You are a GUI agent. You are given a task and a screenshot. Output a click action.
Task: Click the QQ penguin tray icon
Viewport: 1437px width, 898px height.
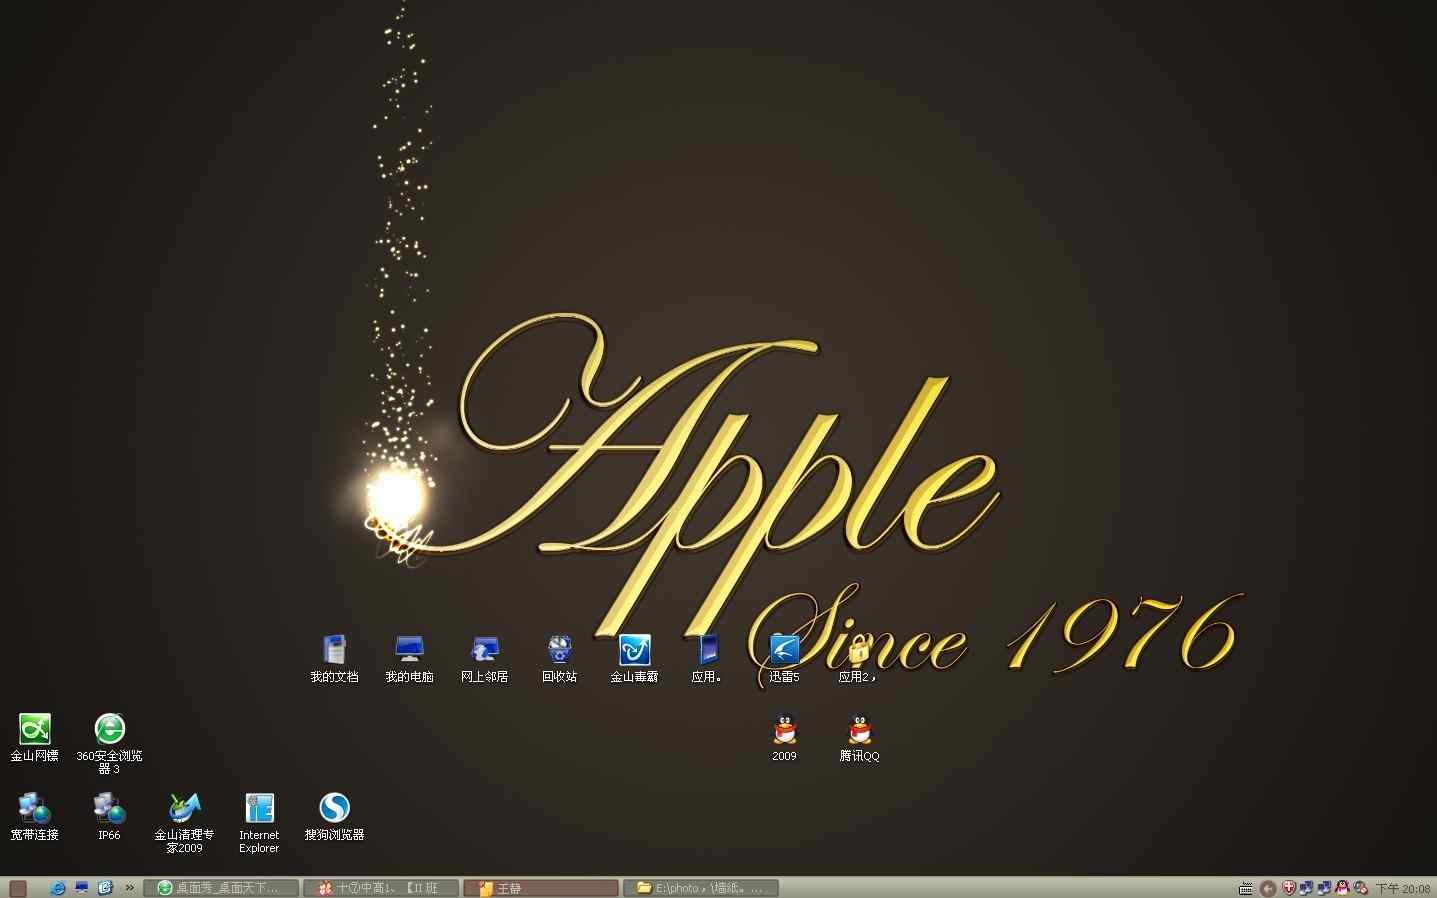(1342, 888)
